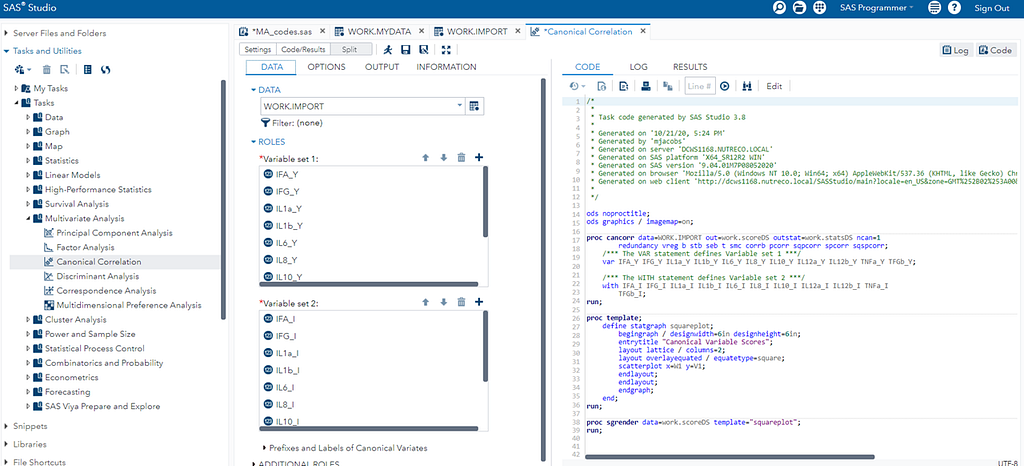
Task: Click the Sign Out link
Action: (x=991, y=8)
